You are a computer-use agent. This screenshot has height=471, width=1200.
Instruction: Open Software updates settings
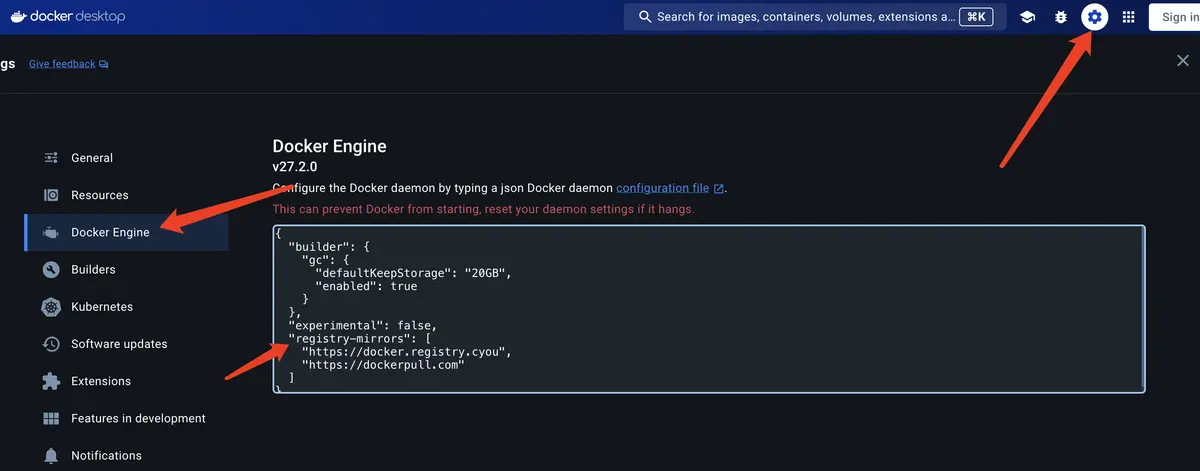click(126, 344)
